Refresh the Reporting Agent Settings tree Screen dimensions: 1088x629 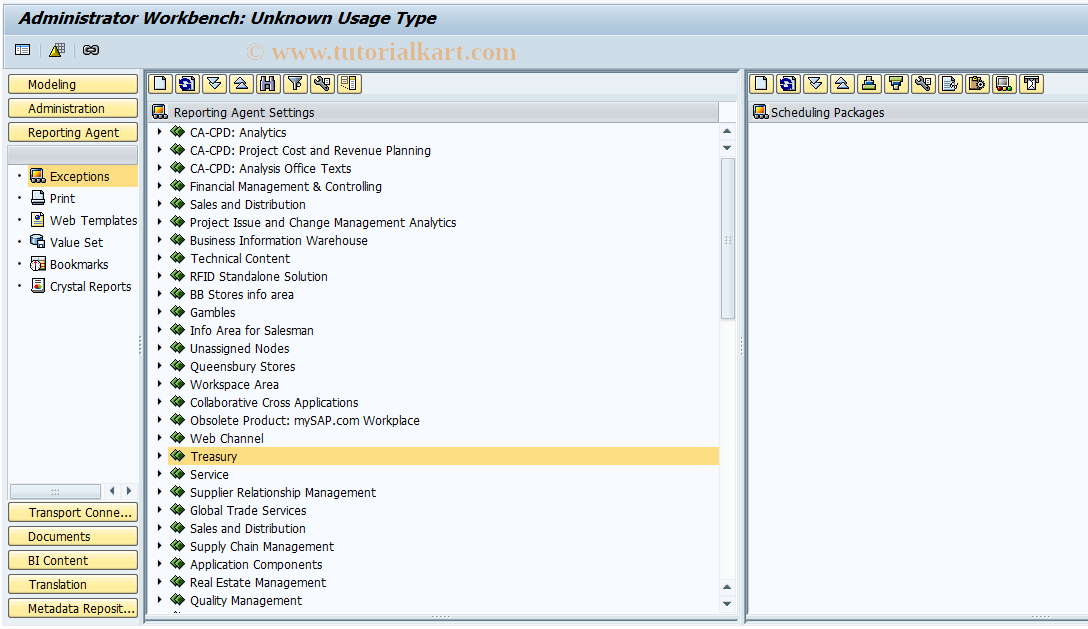click(x=187, y=84)
